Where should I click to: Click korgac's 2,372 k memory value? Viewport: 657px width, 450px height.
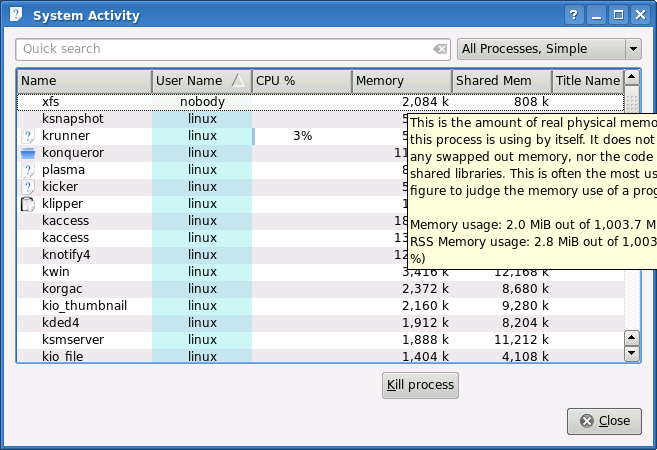point(425,289)
